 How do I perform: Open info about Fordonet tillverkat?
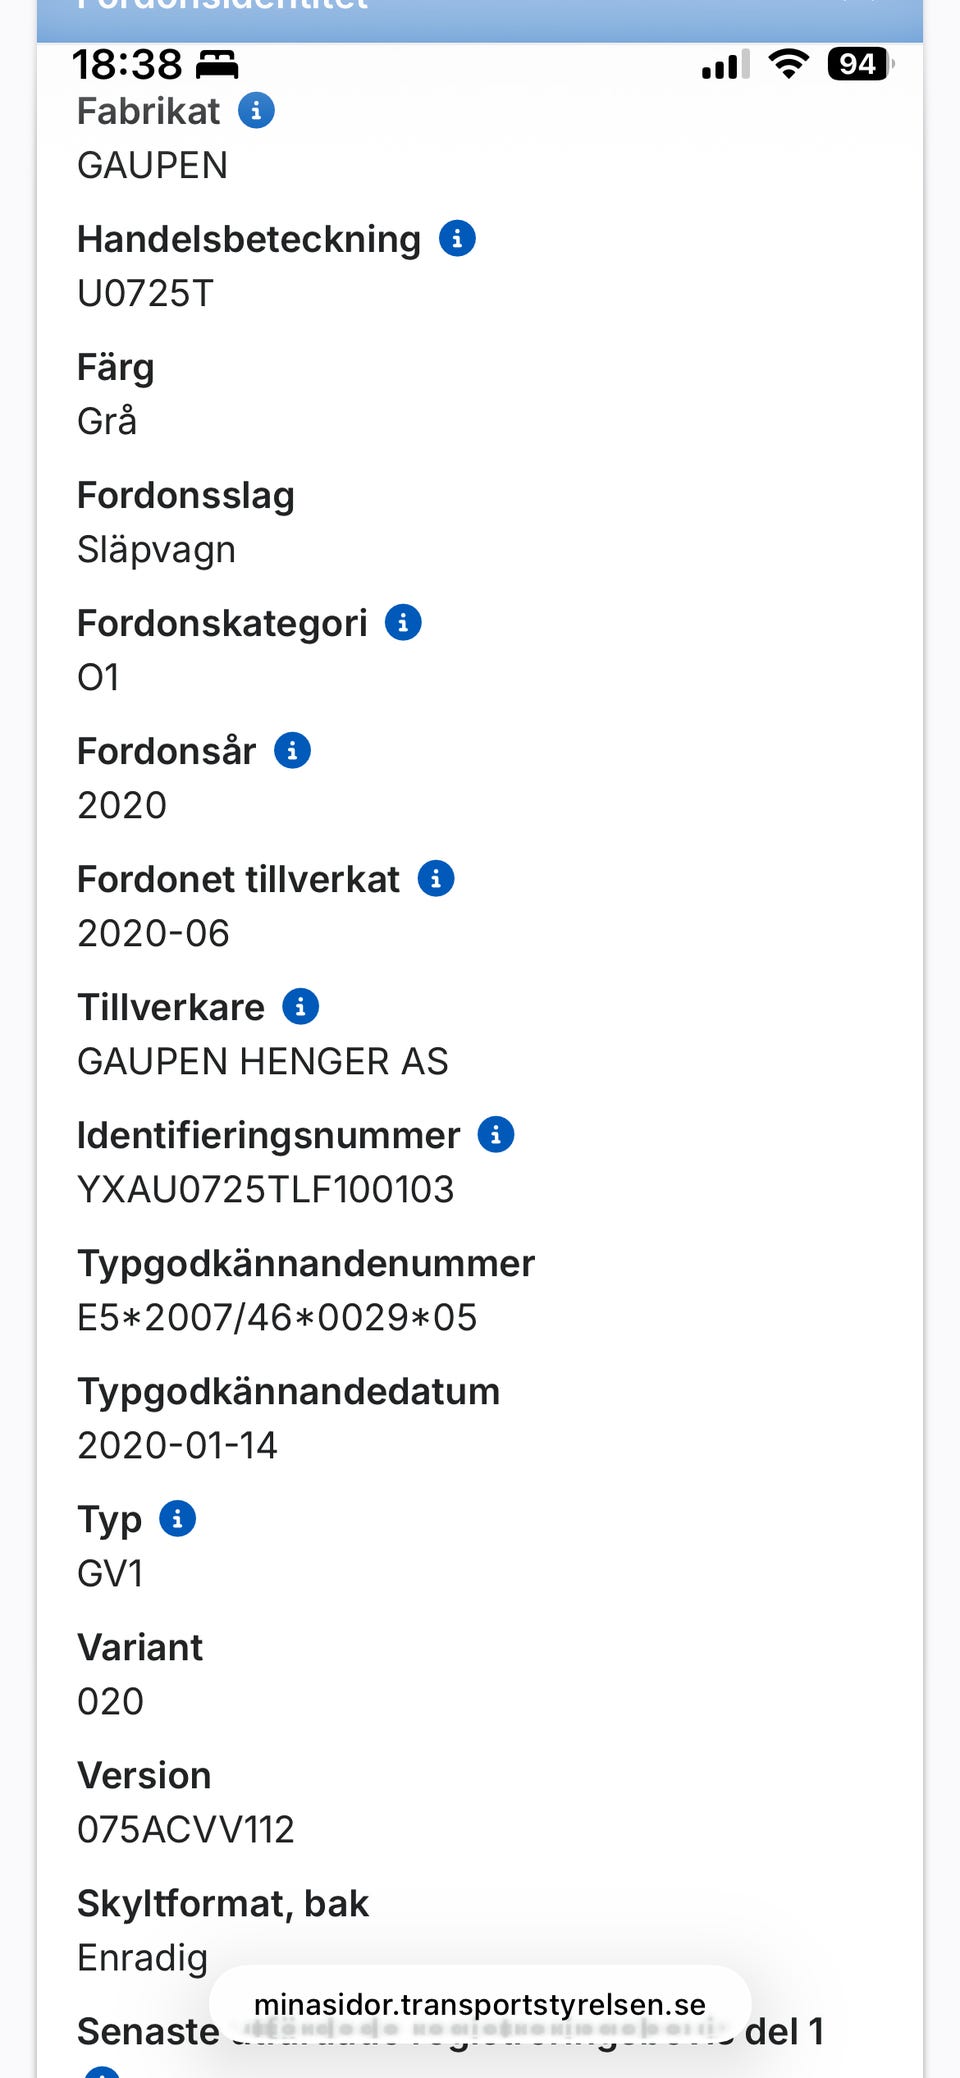[x=435, y=879]
